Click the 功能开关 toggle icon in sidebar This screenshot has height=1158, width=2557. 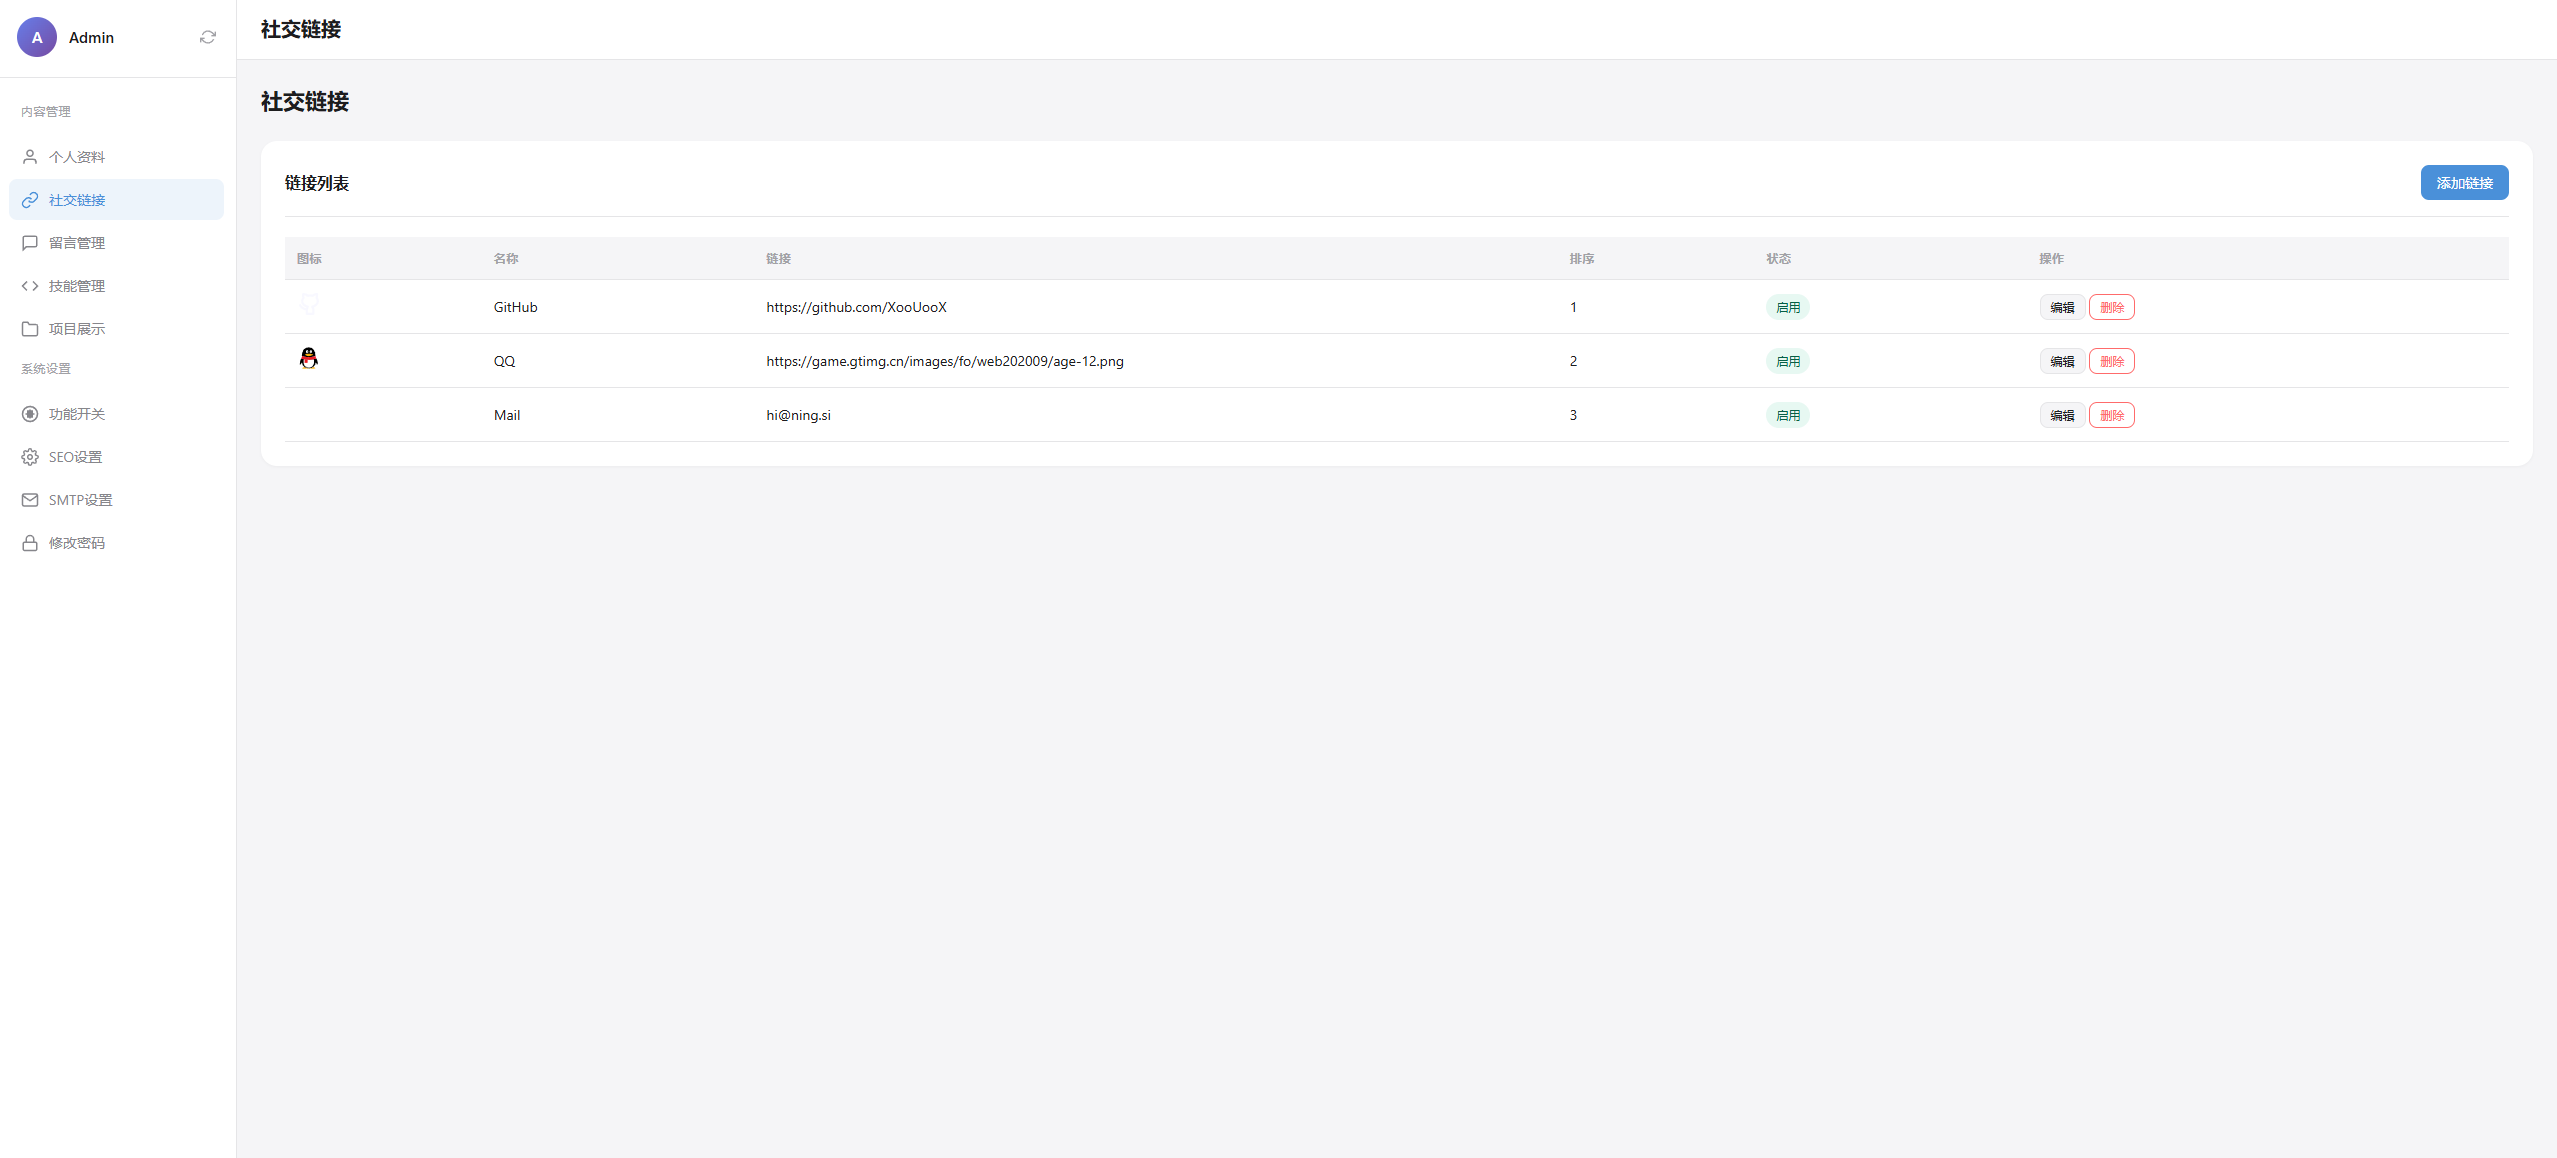pyautogui.click(x=30, y=414)
